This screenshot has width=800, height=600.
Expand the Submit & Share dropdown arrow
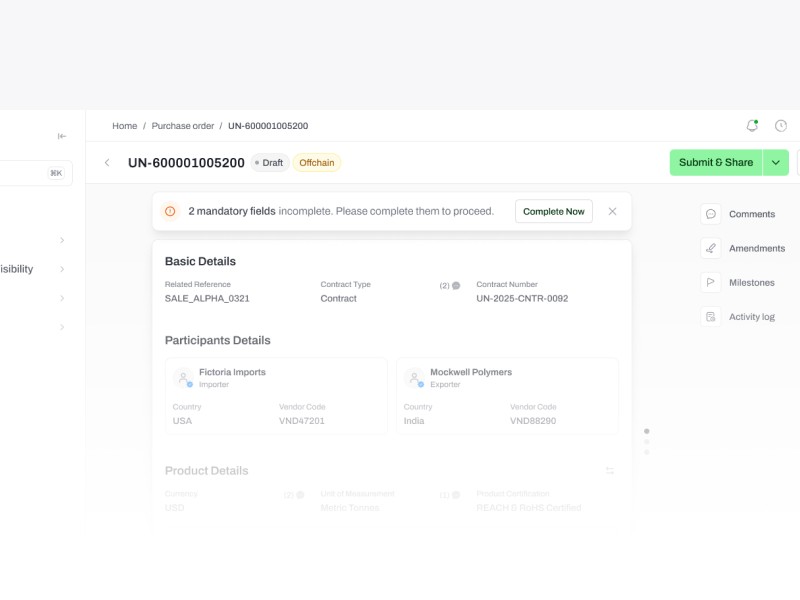pos(776,162)
